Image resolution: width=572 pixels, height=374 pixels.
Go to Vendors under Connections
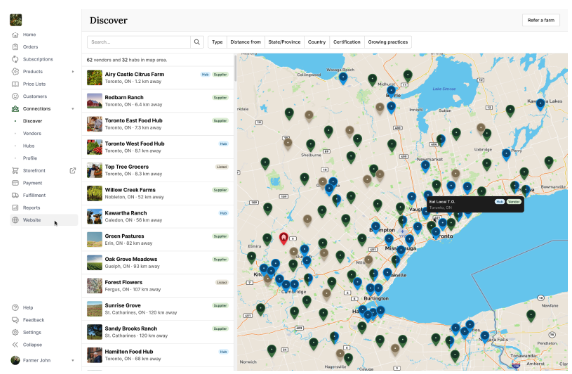[32, 133]
